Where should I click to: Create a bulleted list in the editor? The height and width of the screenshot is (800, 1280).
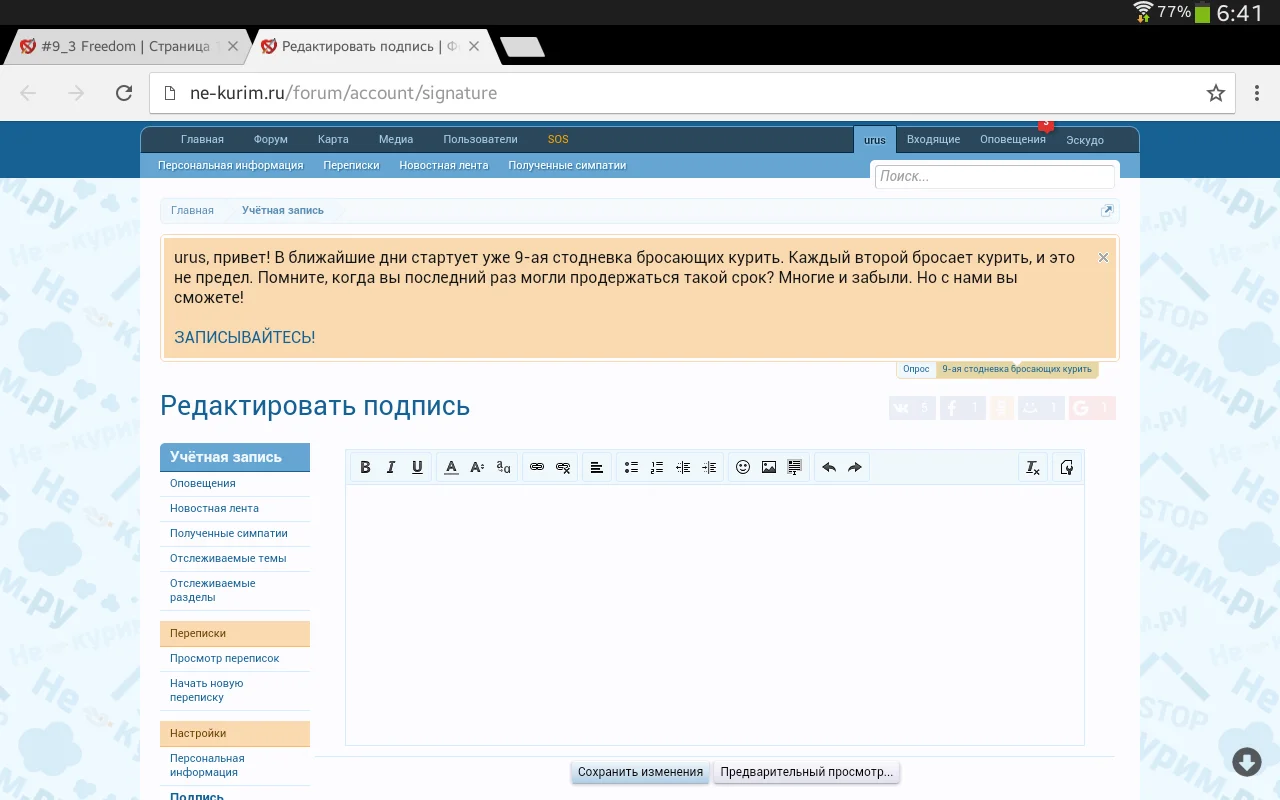click(631, 466)
